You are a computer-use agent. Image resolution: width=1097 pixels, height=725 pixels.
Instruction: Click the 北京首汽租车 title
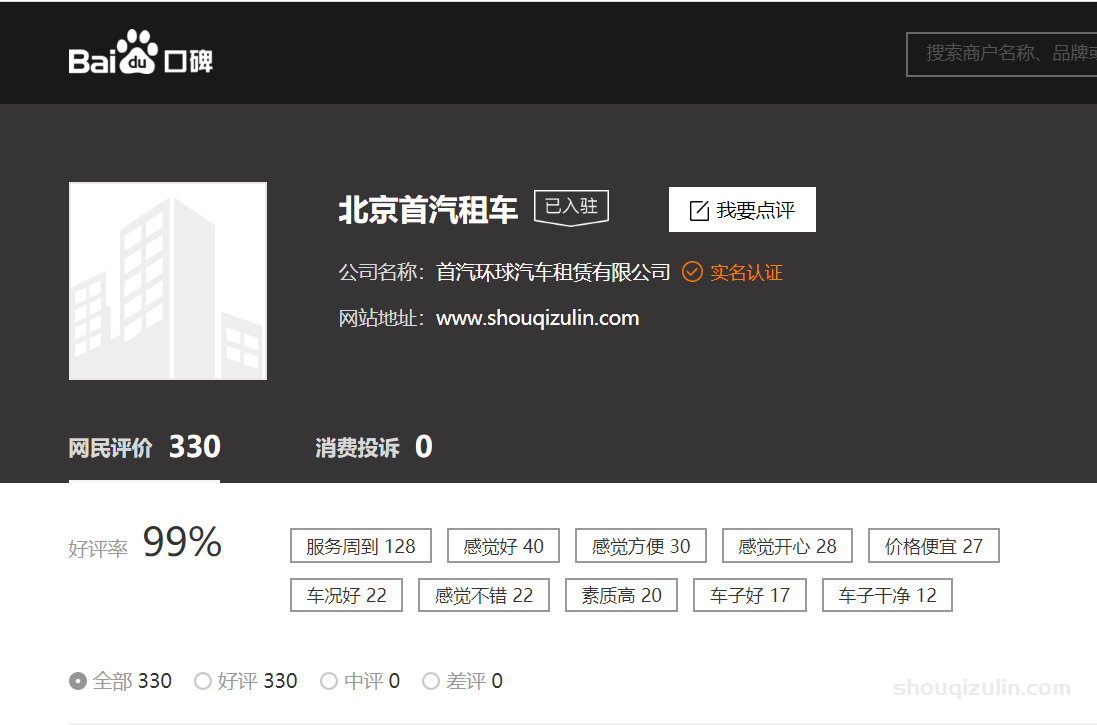tap(428, 209)
